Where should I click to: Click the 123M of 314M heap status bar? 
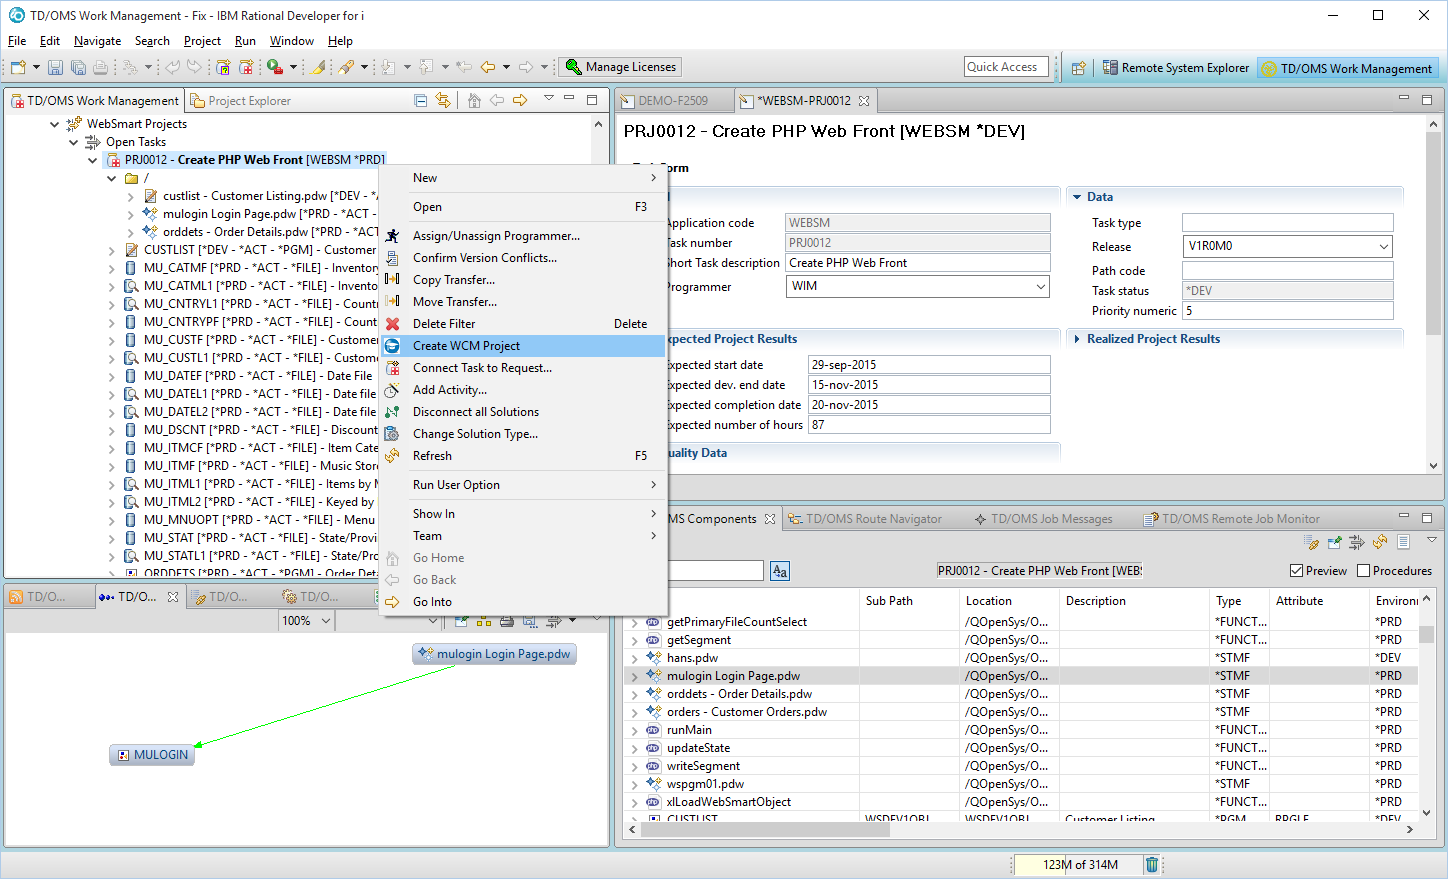pos(1080,865)
